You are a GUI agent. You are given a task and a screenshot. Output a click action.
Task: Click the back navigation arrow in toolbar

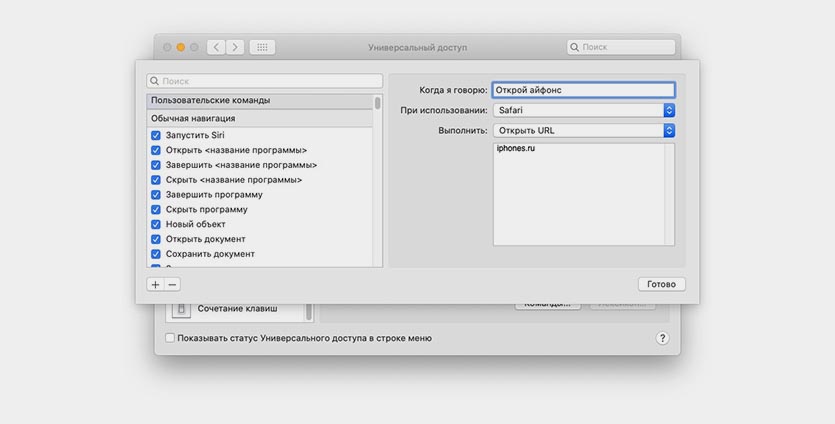[x=216, y=47]
